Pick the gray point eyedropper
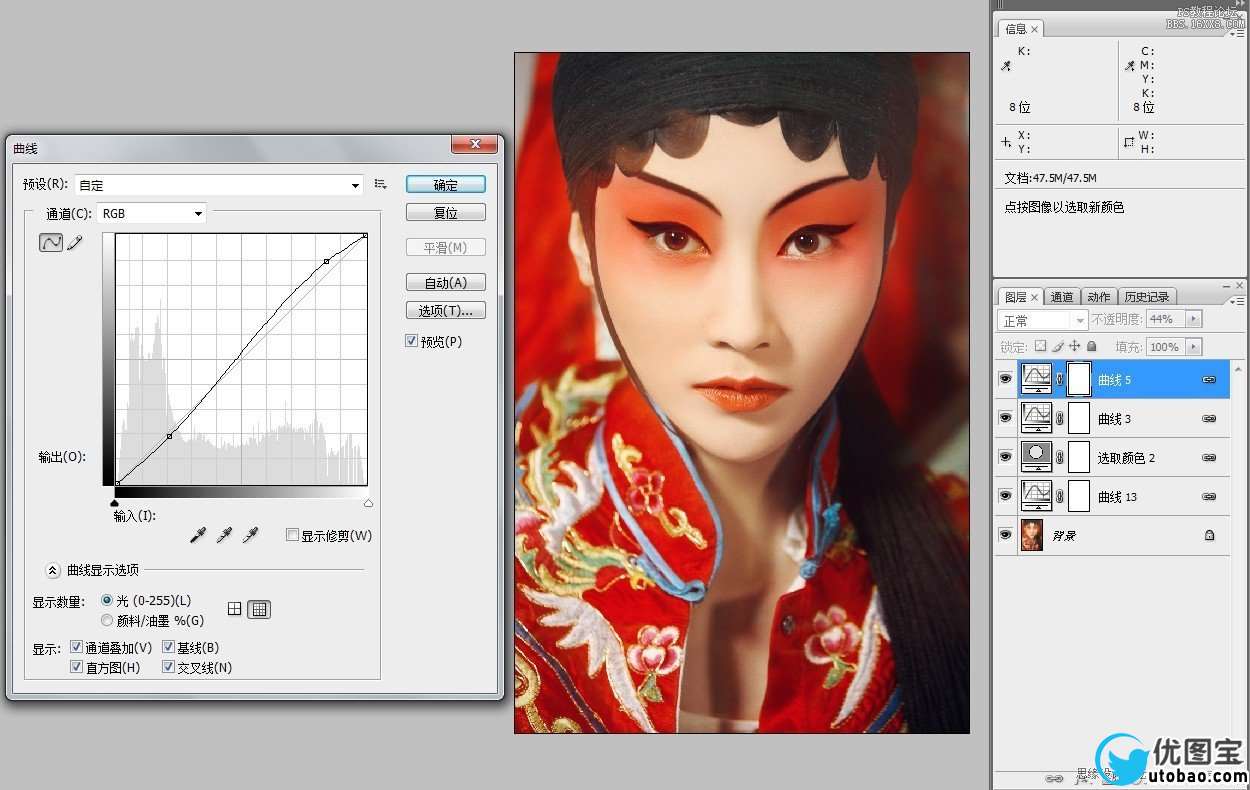 [x=225, y=536]
